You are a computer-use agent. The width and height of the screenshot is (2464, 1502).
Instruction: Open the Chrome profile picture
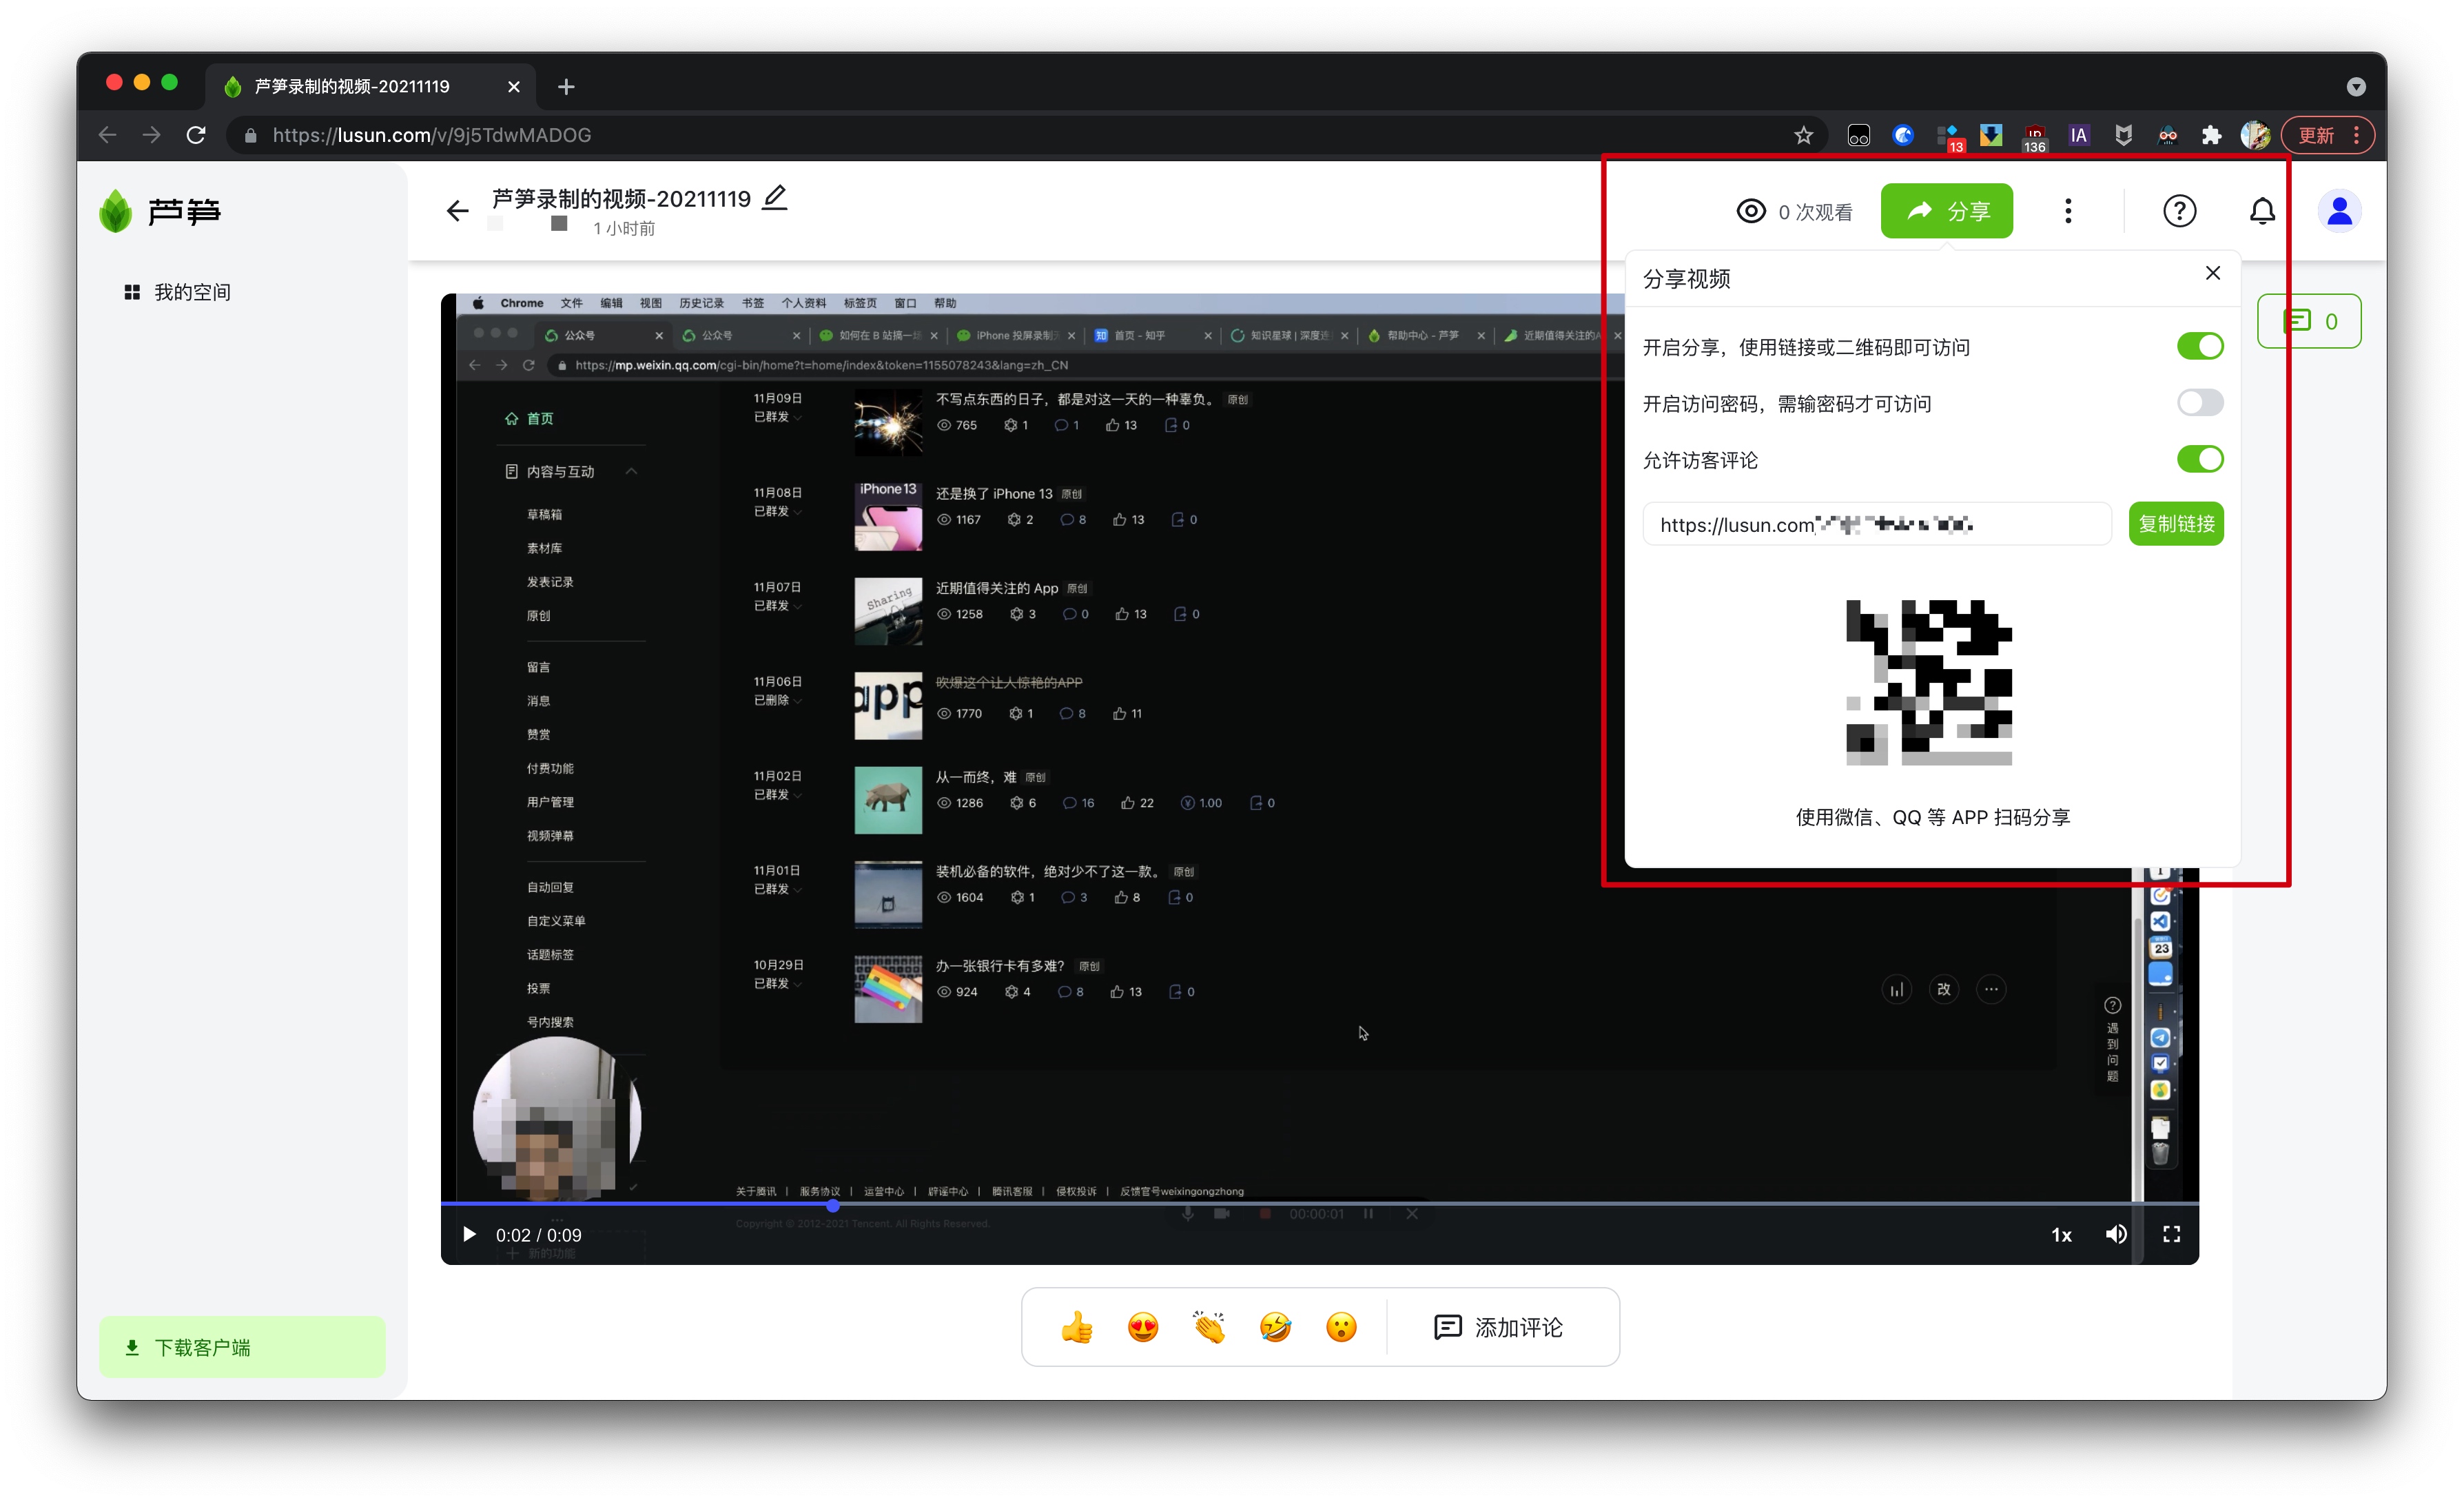tap(2254, 135)
